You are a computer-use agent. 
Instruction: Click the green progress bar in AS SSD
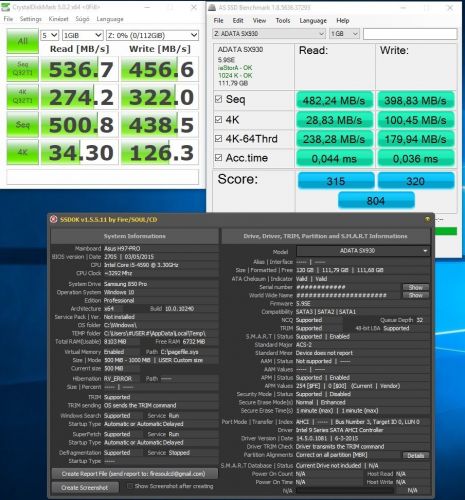pyautogui.click(x=446, y=231)
